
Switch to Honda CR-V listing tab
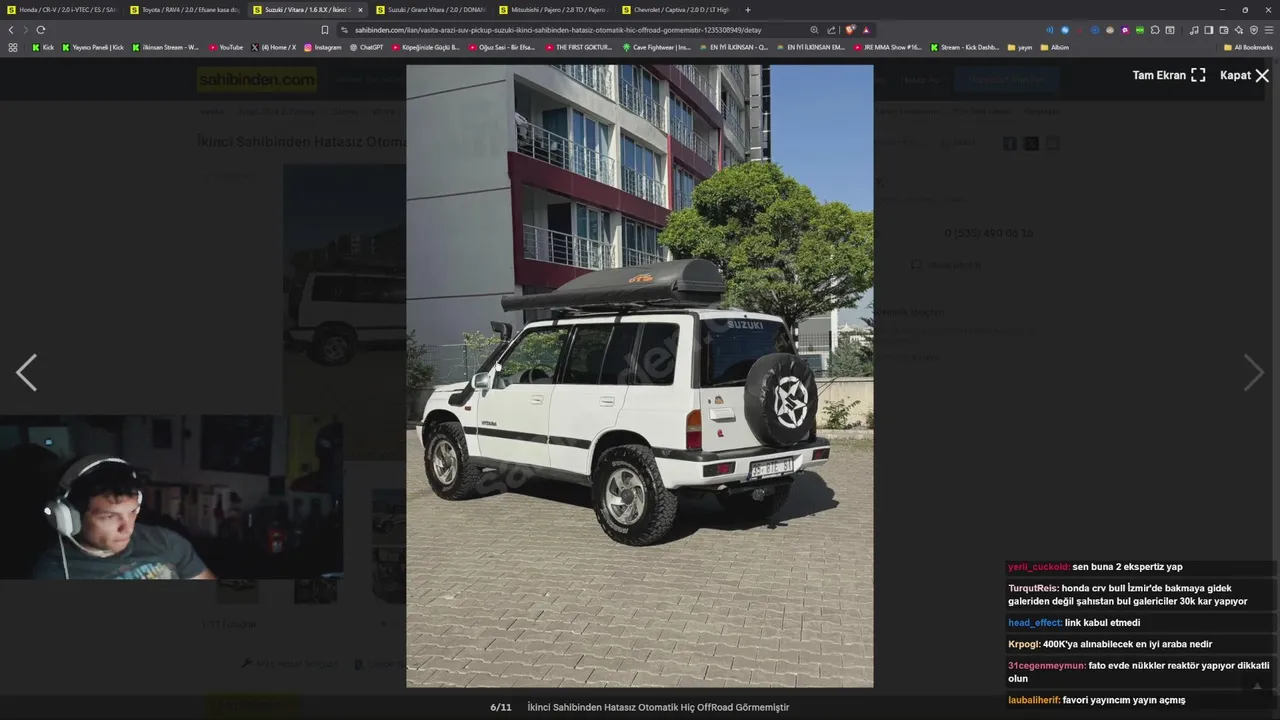pos(62,10)
